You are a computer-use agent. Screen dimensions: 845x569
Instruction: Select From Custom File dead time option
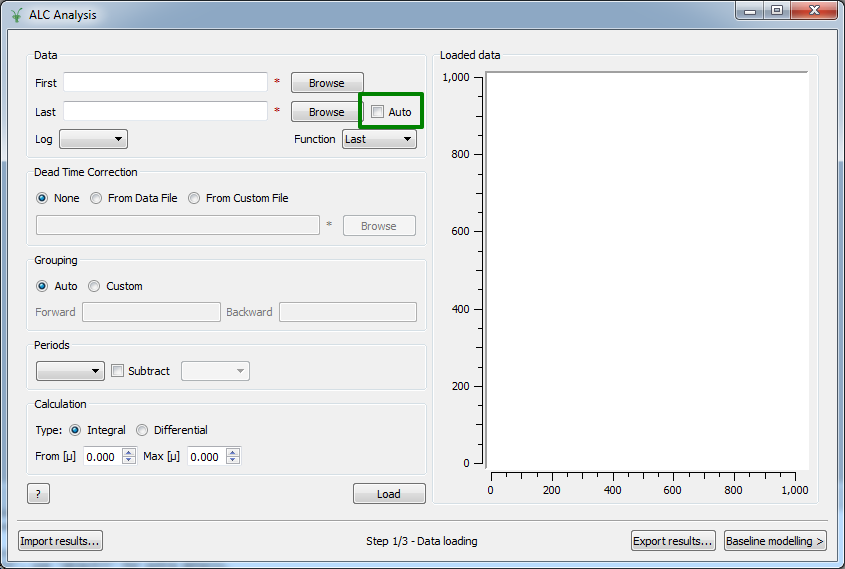(x=195, y=198)
